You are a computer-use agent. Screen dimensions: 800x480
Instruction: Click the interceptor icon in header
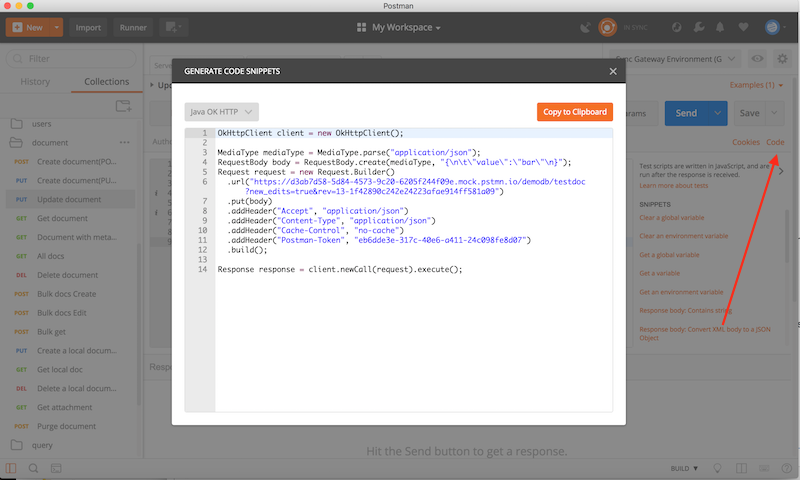coord(677,28)
